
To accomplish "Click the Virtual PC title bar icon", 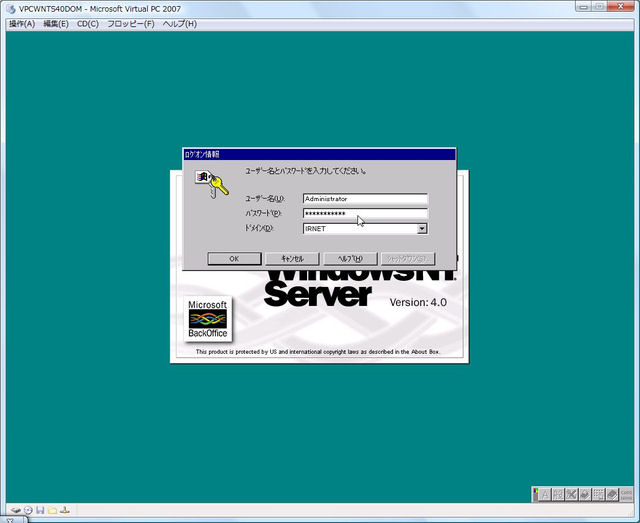I will click(x=11, y=9).
